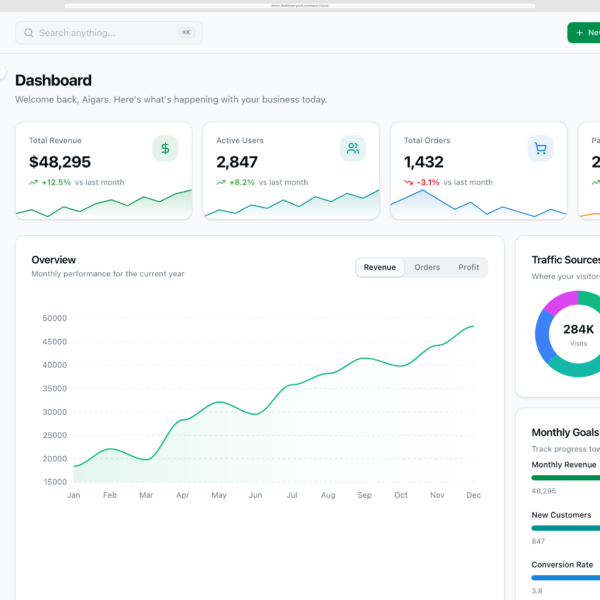Click the "Jan" label on the chart axis
Screen dimensions: 600x600
click(x=73, y=495)
